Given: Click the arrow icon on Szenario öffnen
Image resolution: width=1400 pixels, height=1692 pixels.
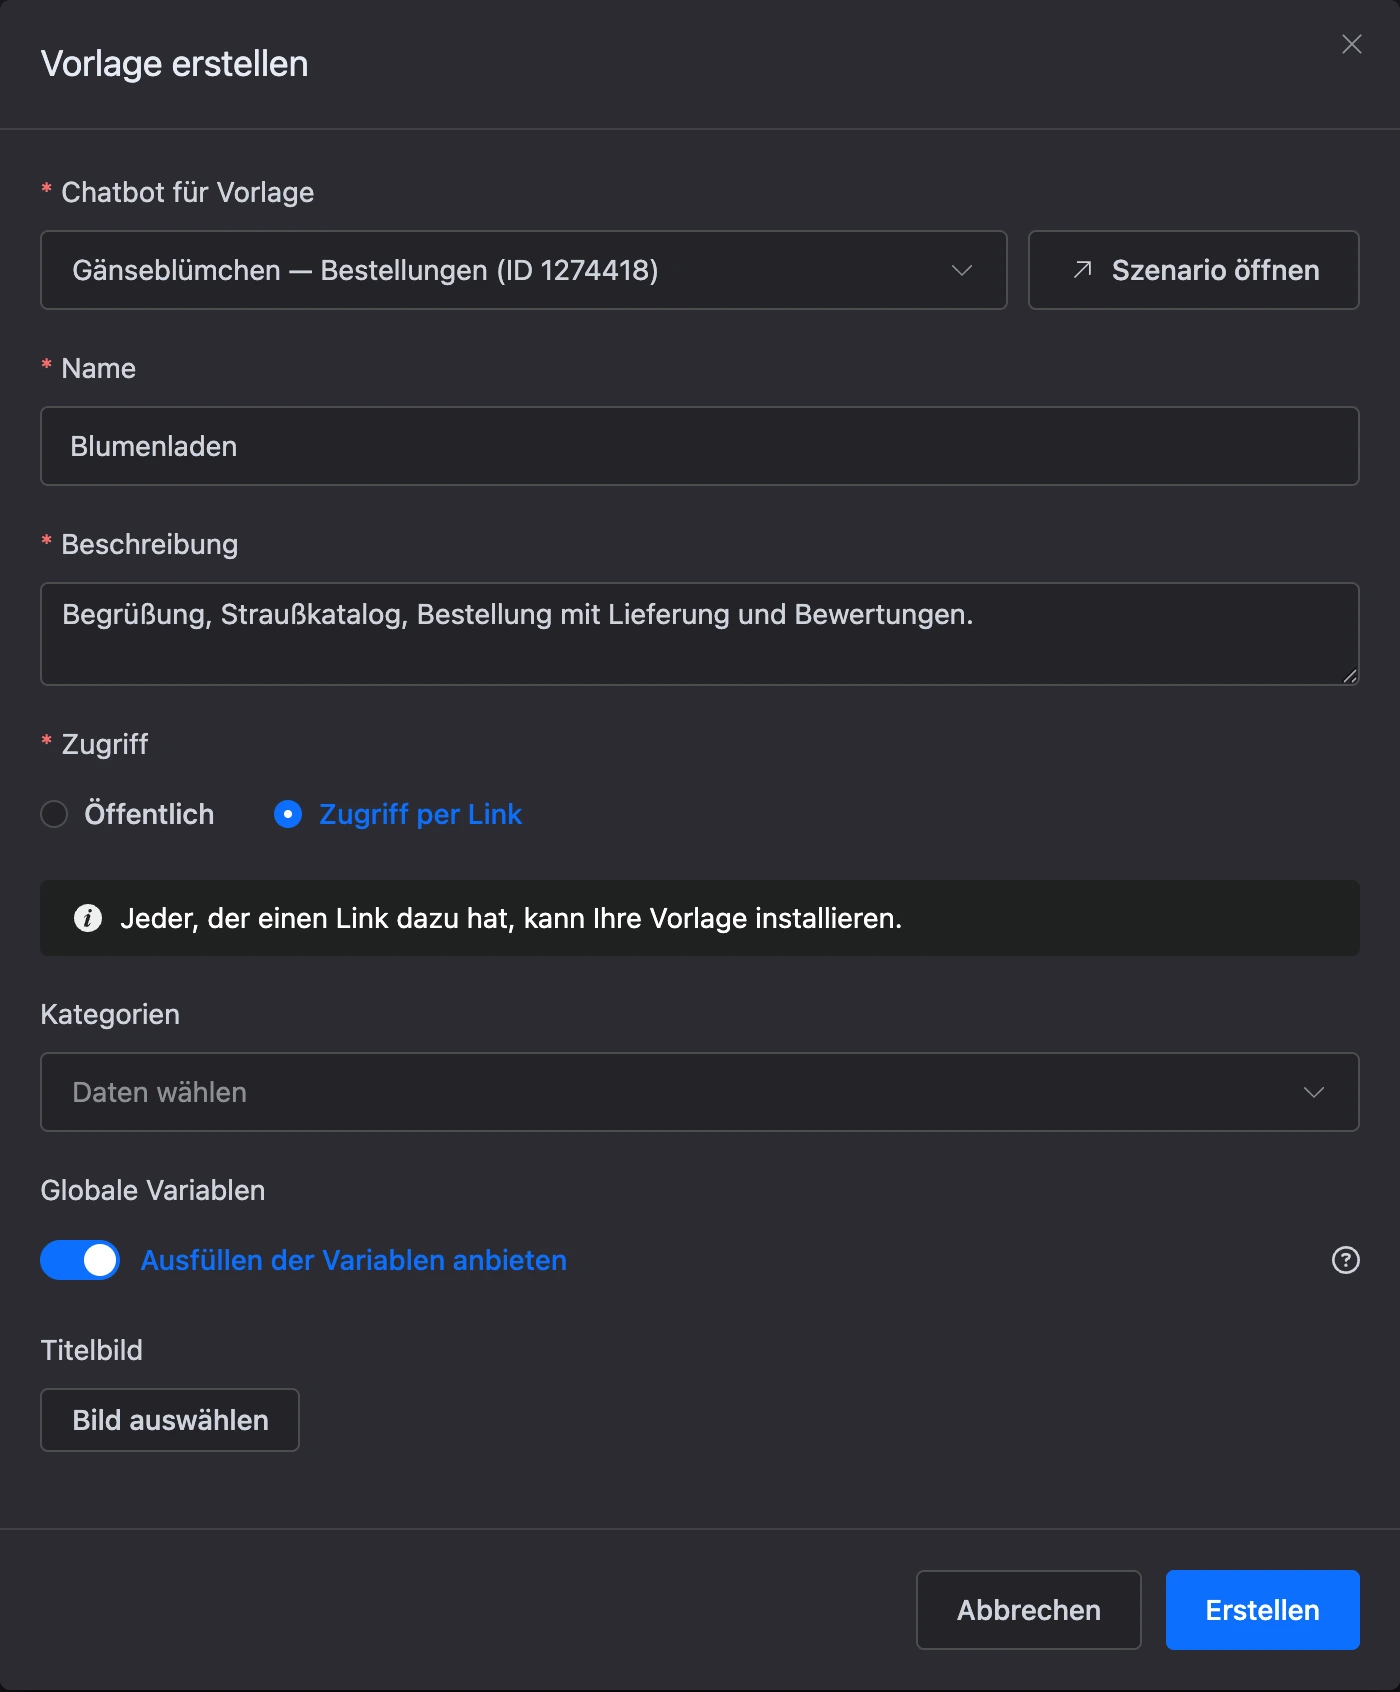Looking at the screenshot, I should click(x=1082, y=270).
